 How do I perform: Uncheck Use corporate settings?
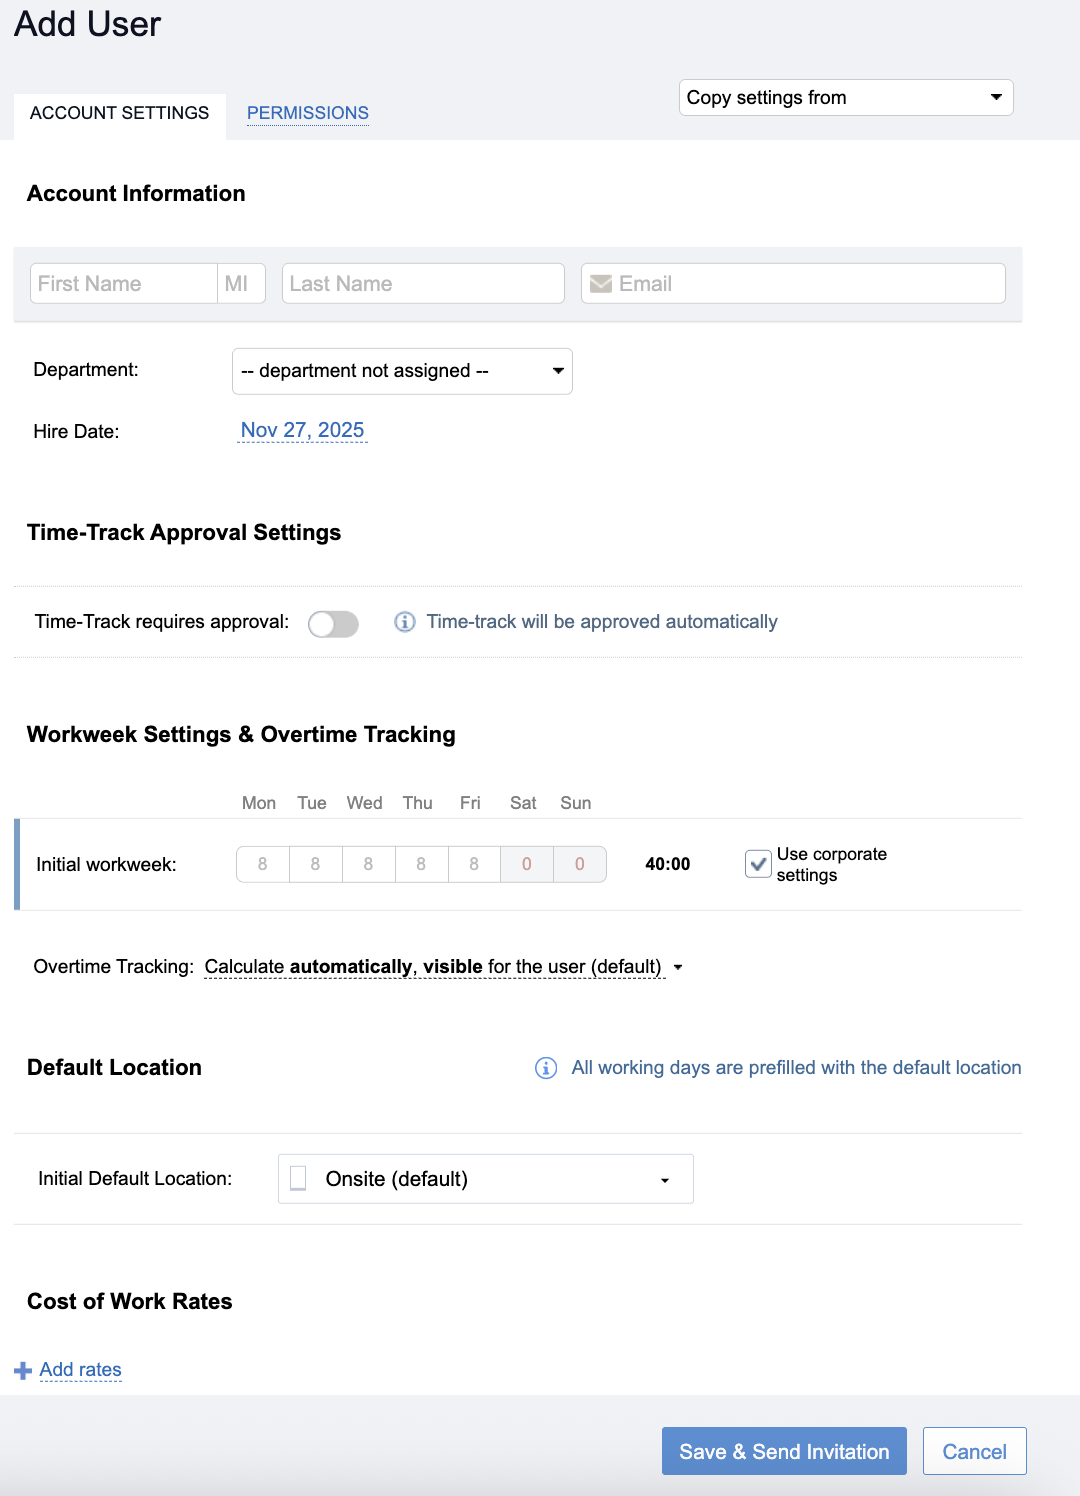tap(758, 864)
